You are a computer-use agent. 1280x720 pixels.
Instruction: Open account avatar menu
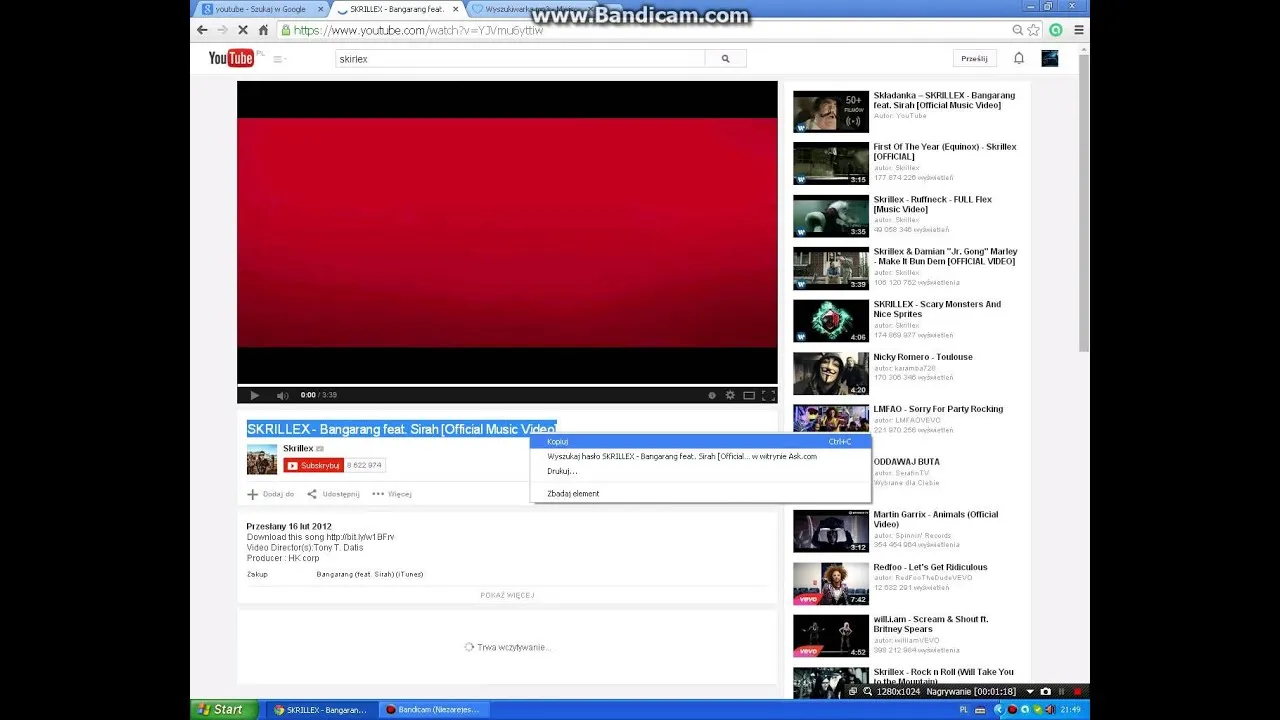1050,58
